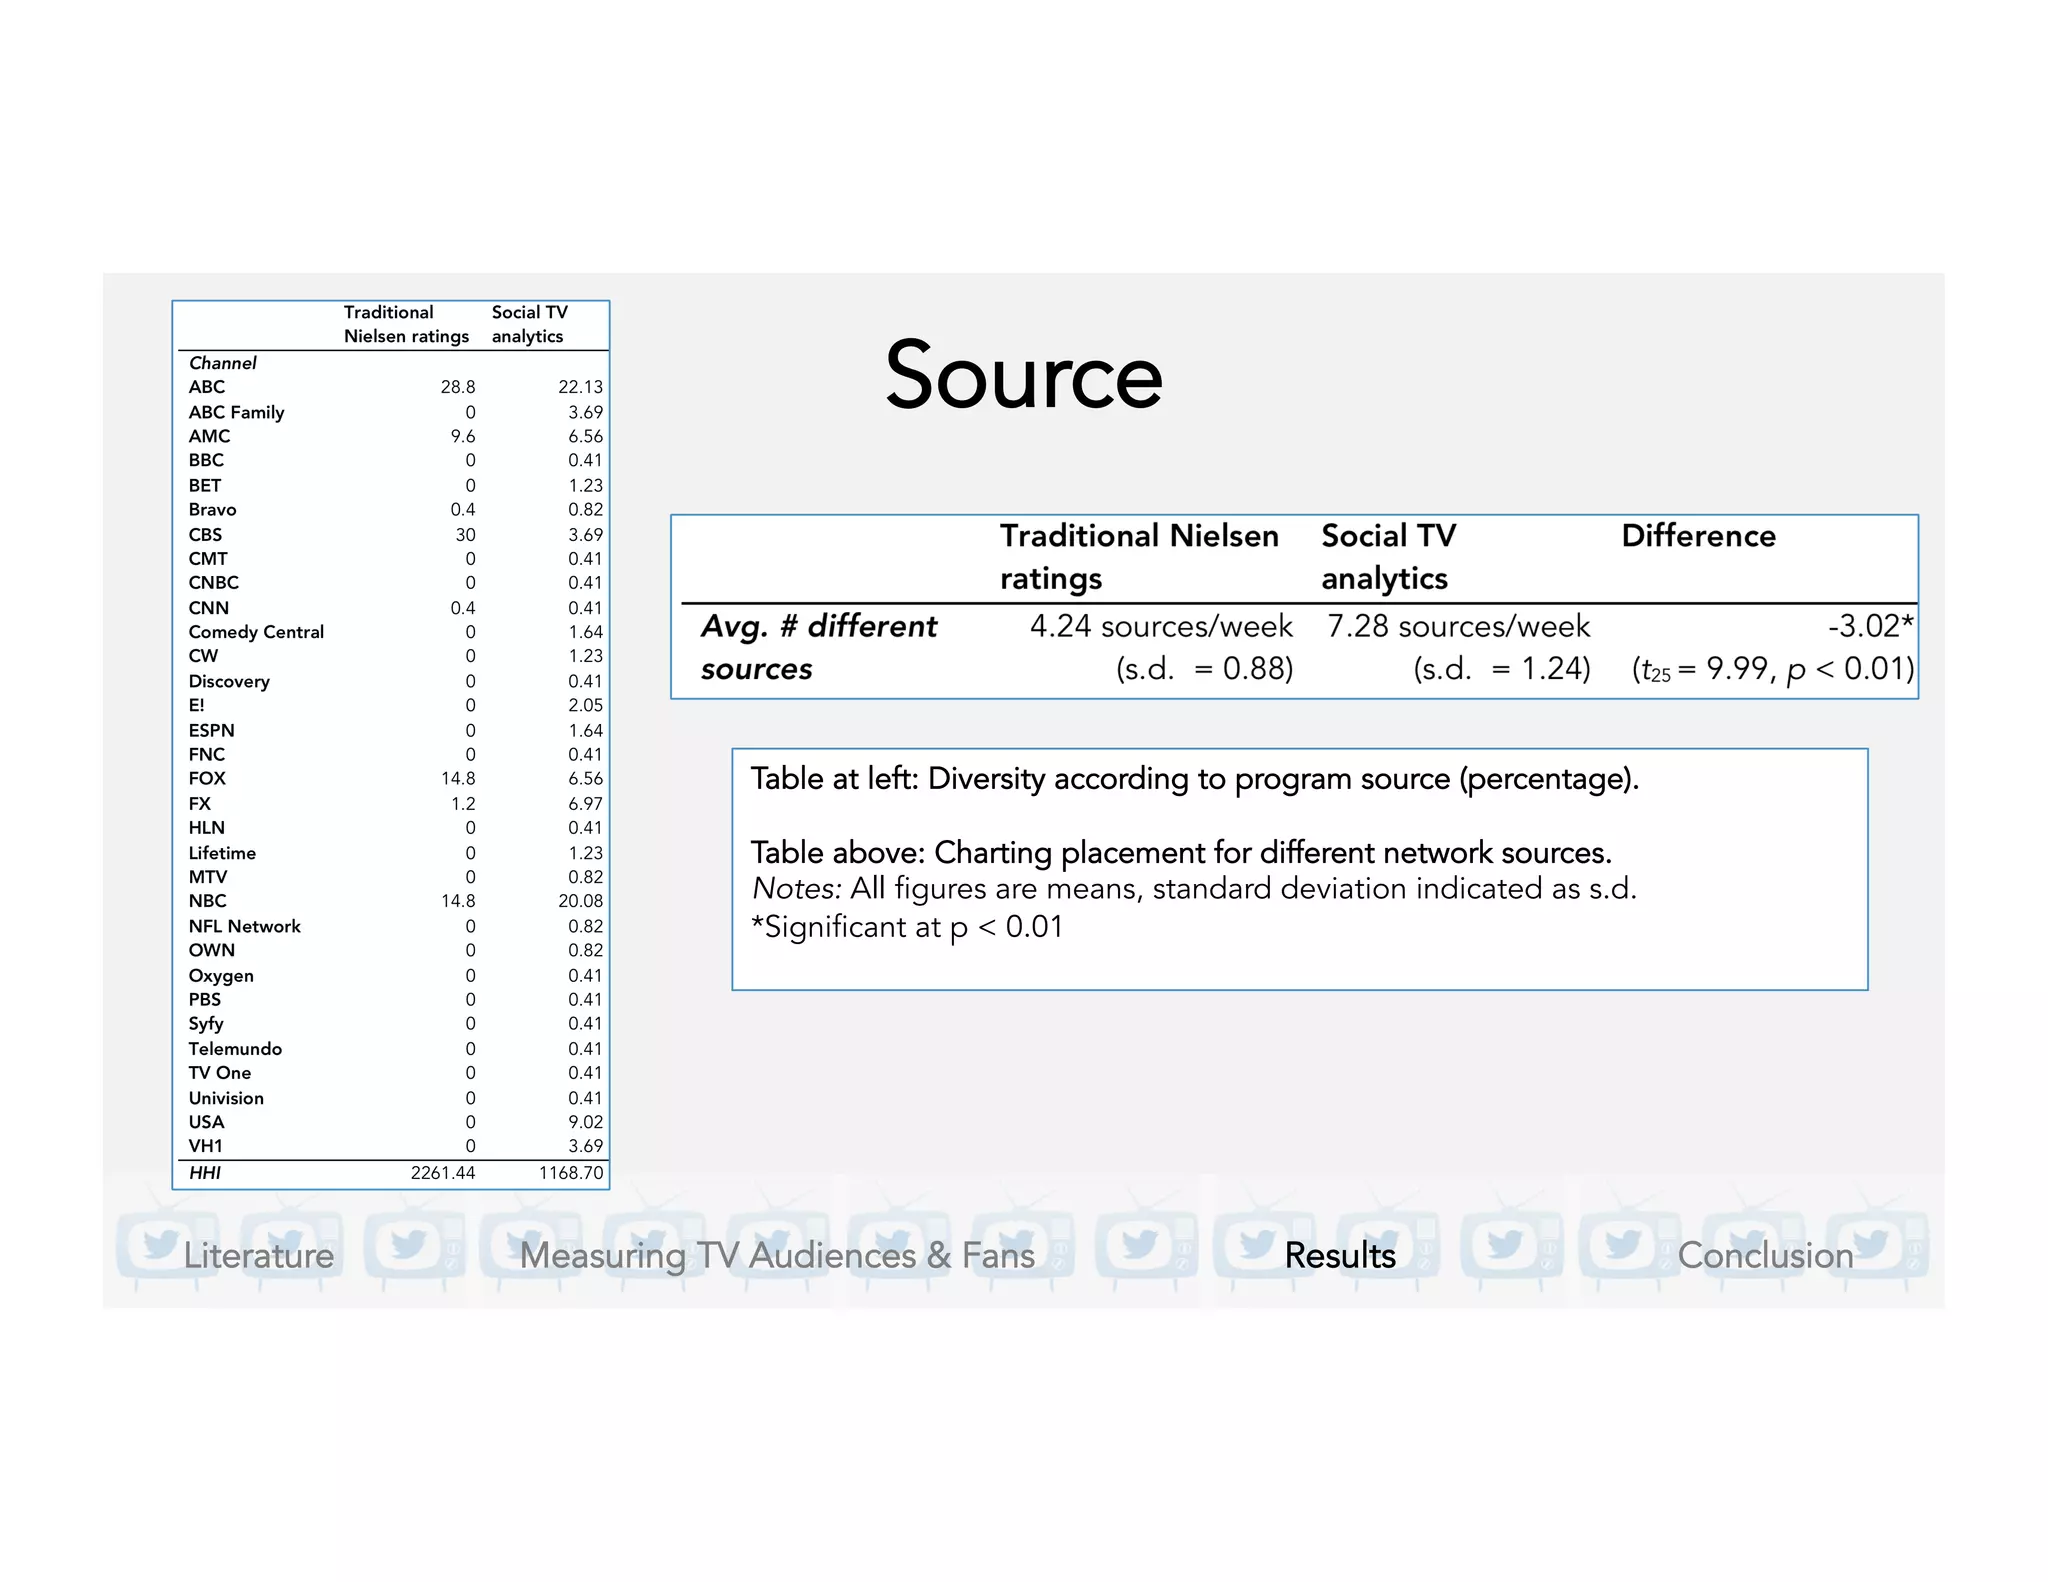This screenshot has height=1582, width=2048.
Task: Select the 7.28 sources/week cell
Action: point(1458,647)
